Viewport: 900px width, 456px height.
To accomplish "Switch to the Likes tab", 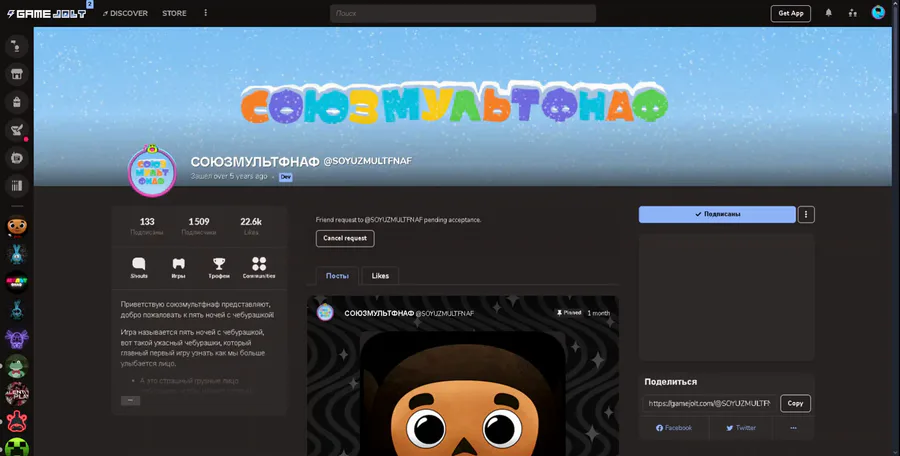I will point(380,276).
